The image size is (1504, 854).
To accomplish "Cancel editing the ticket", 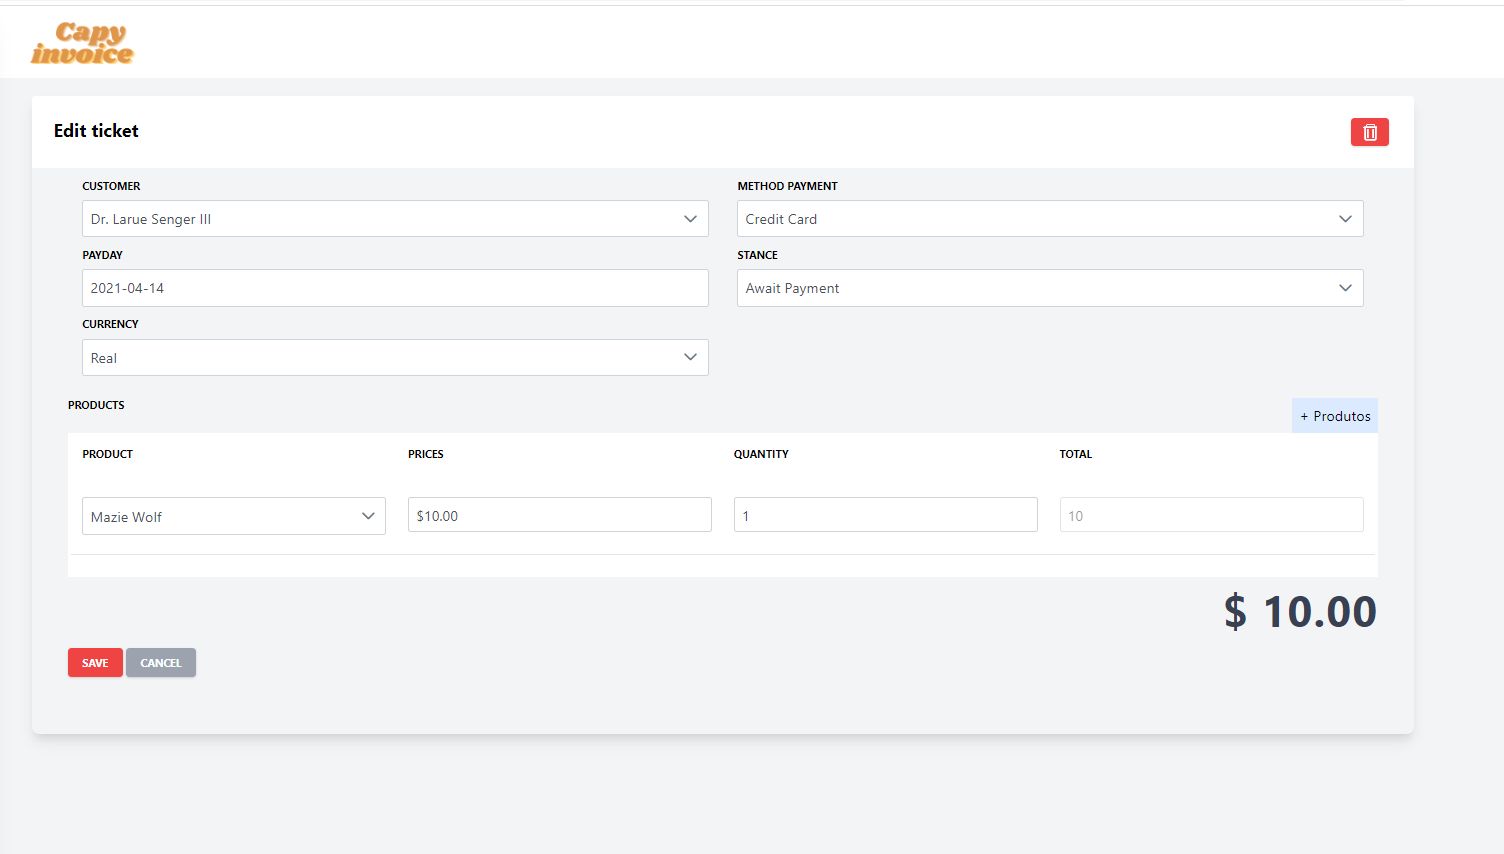I will coord(161,663).
